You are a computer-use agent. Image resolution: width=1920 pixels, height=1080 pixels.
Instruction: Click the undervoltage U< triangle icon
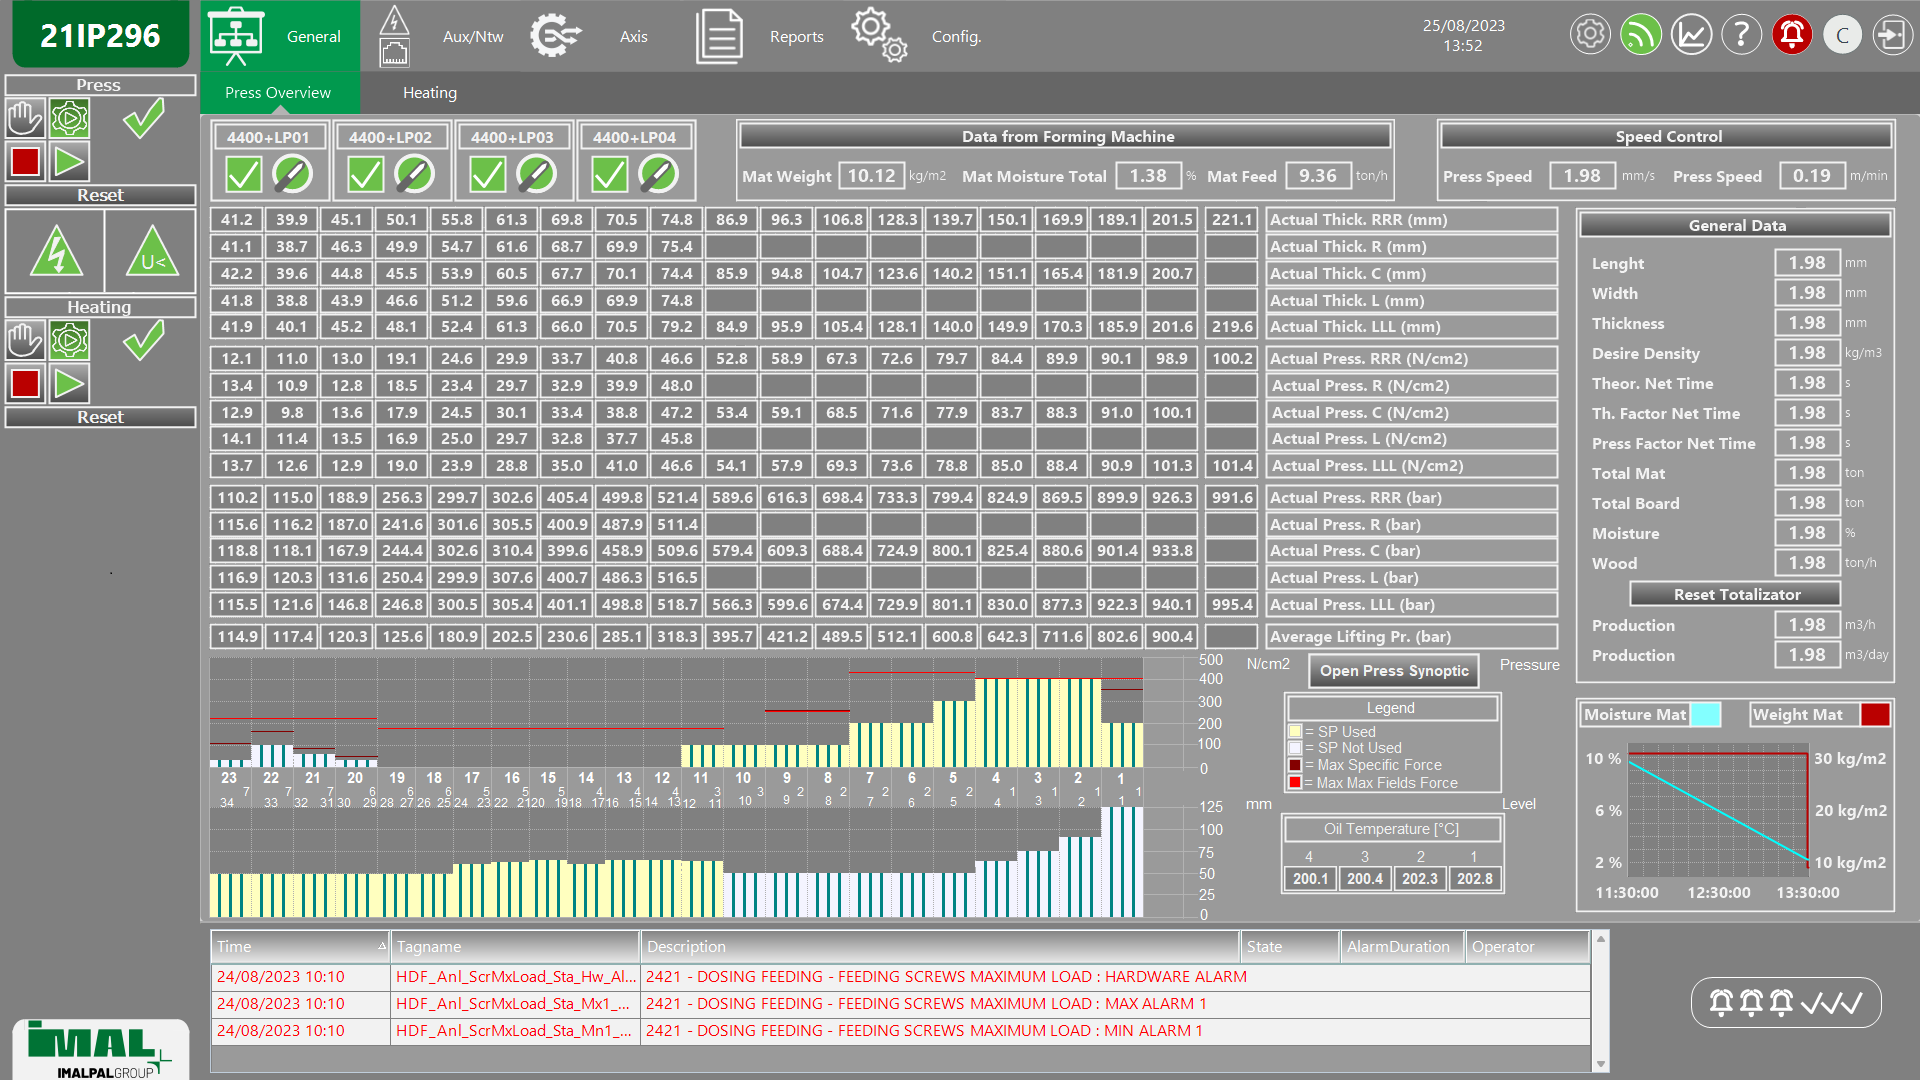pyautogui.click(x=151, y=251)
